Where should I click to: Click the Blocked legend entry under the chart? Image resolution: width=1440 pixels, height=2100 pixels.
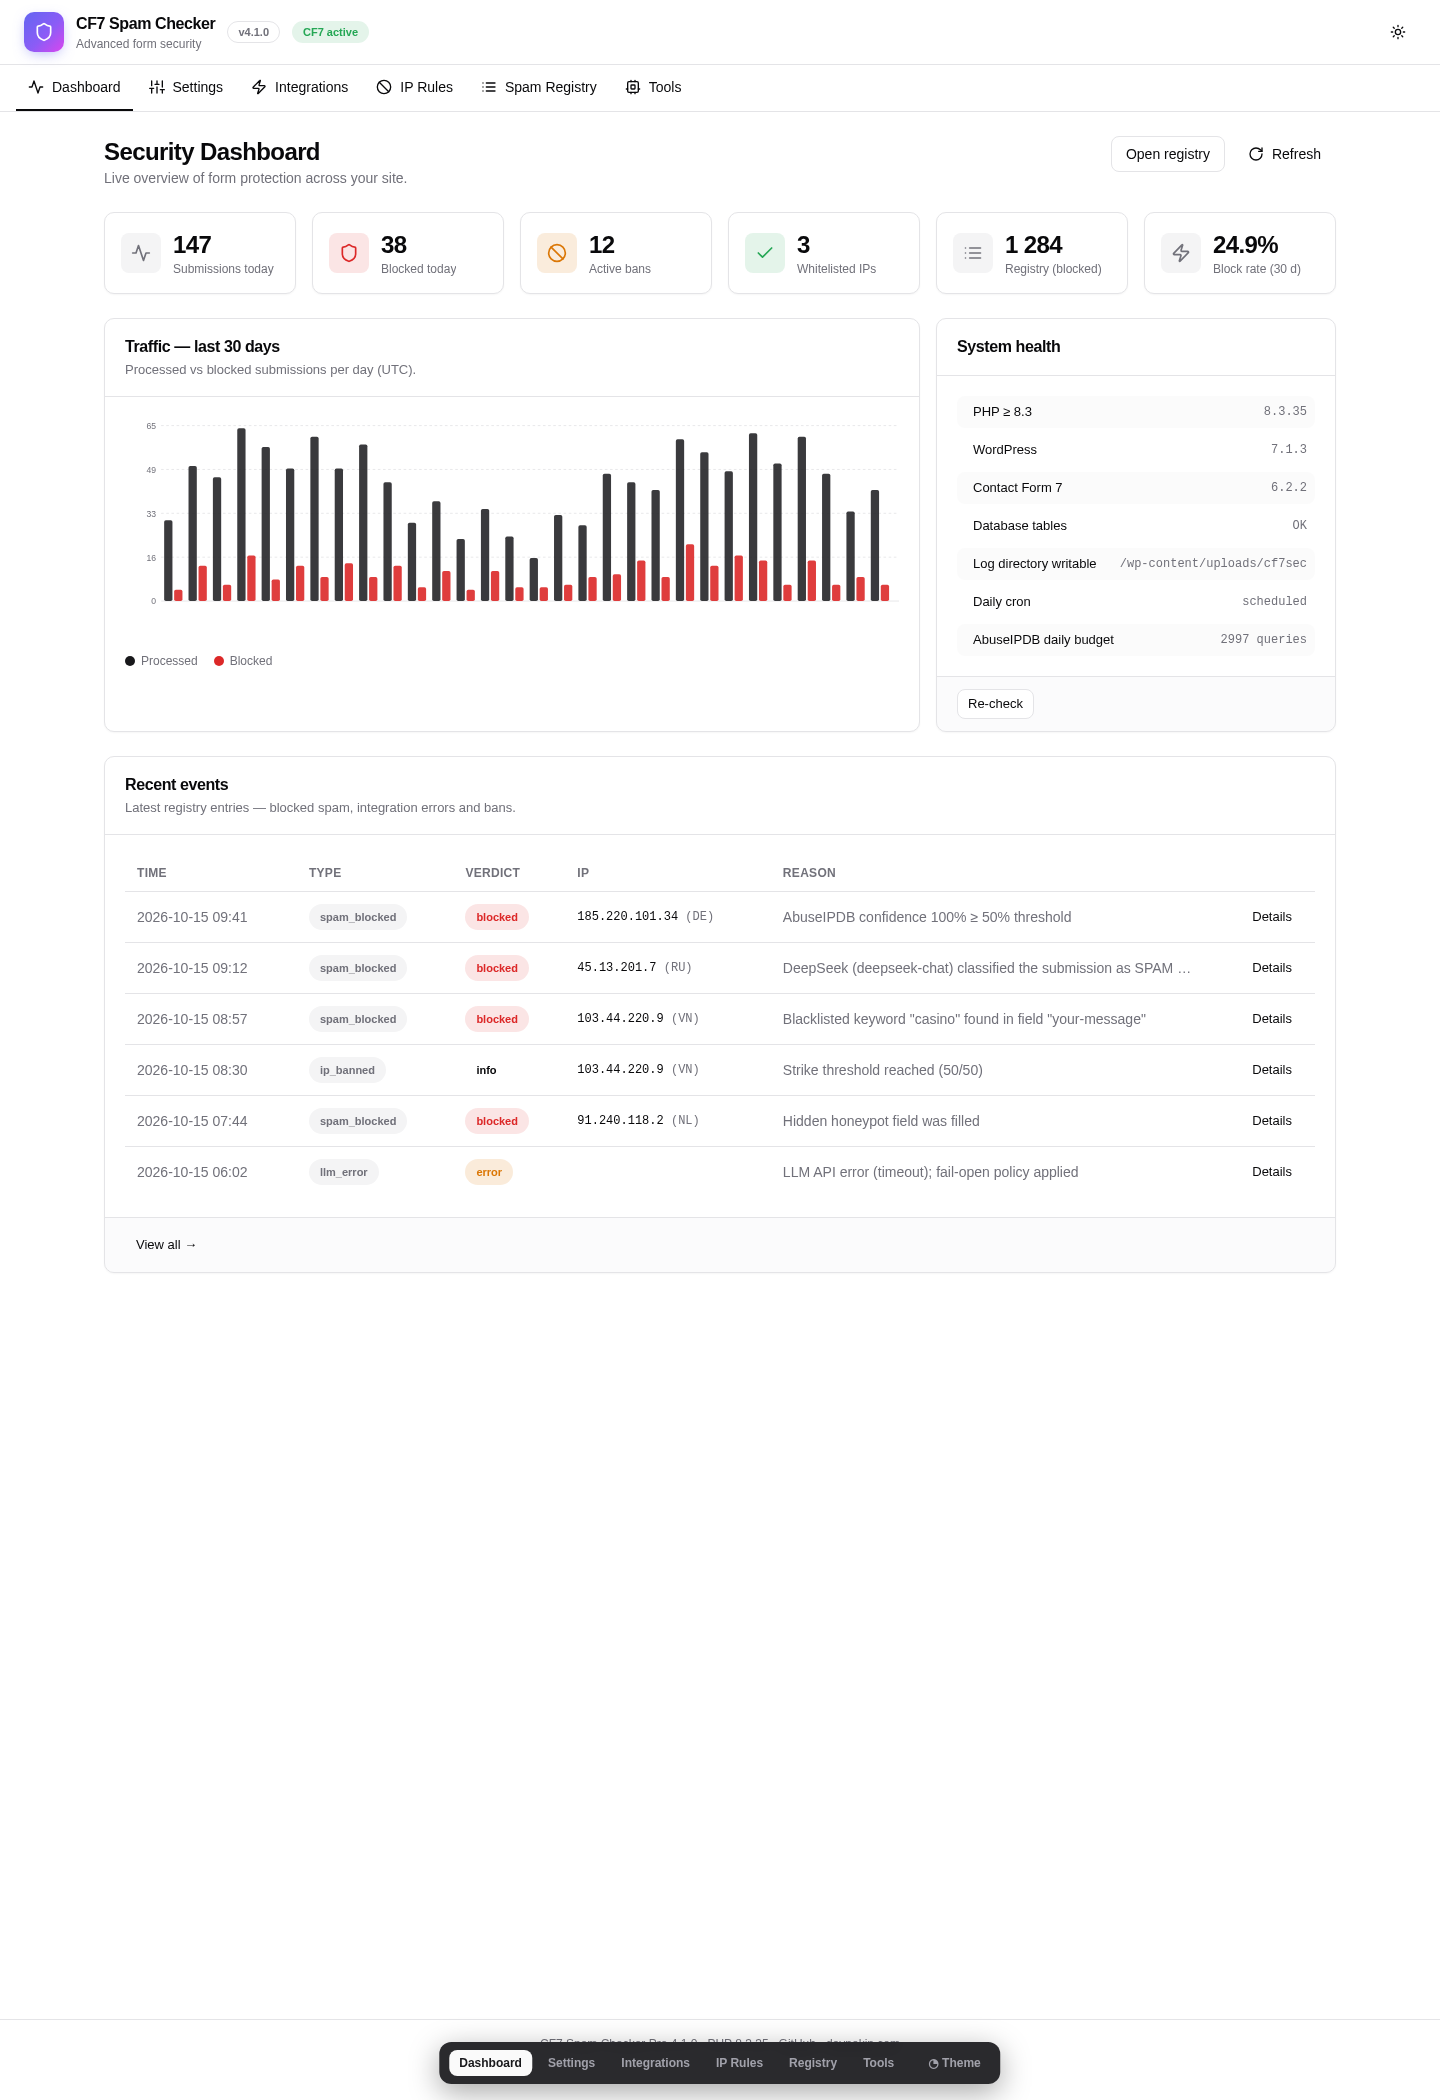(x=243, y=661)
